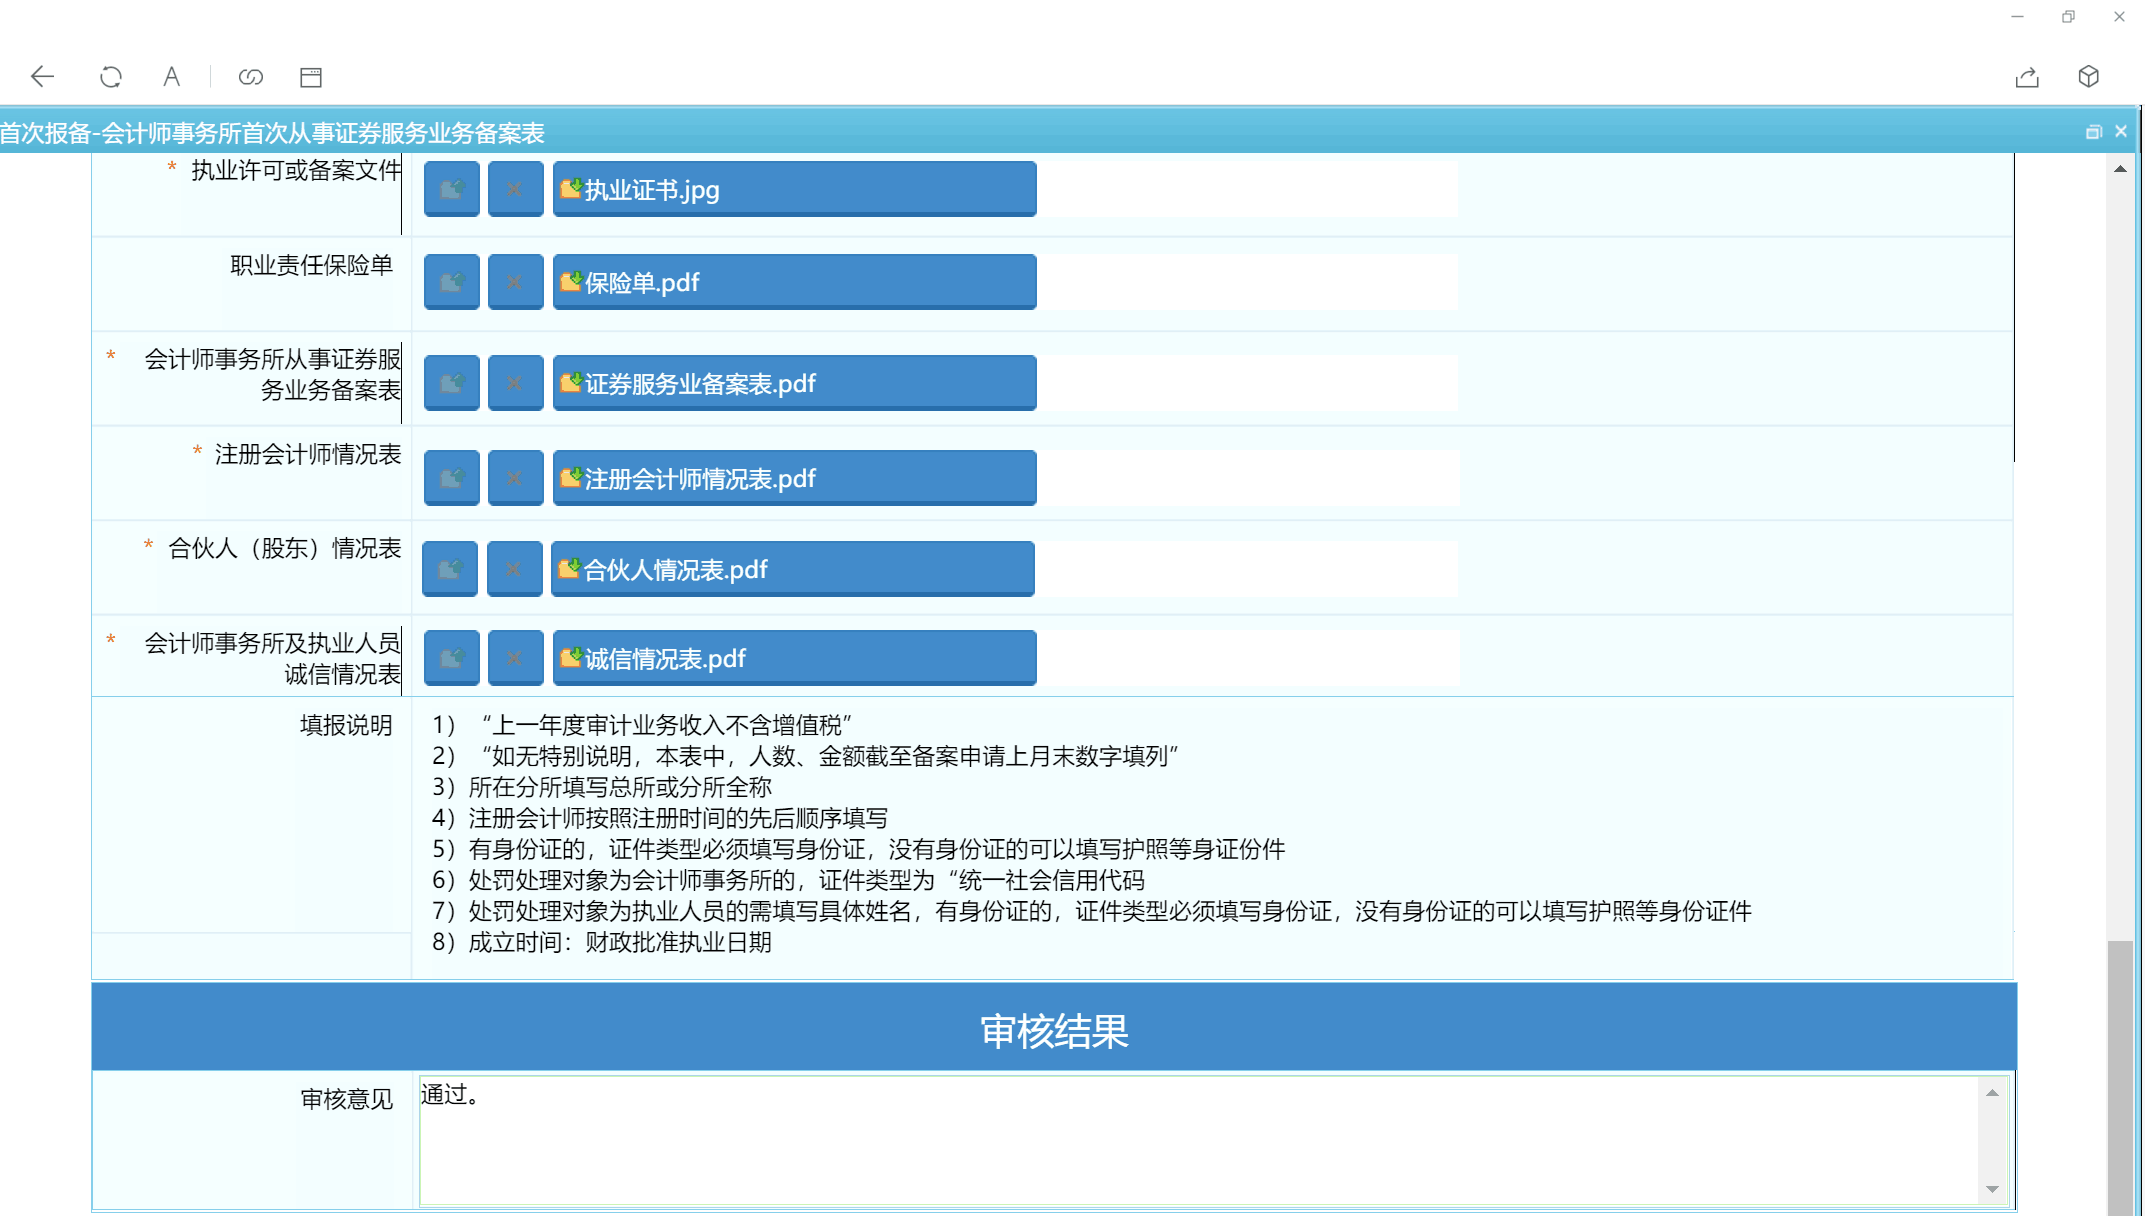Click the dialog restore window icon

2095,131
